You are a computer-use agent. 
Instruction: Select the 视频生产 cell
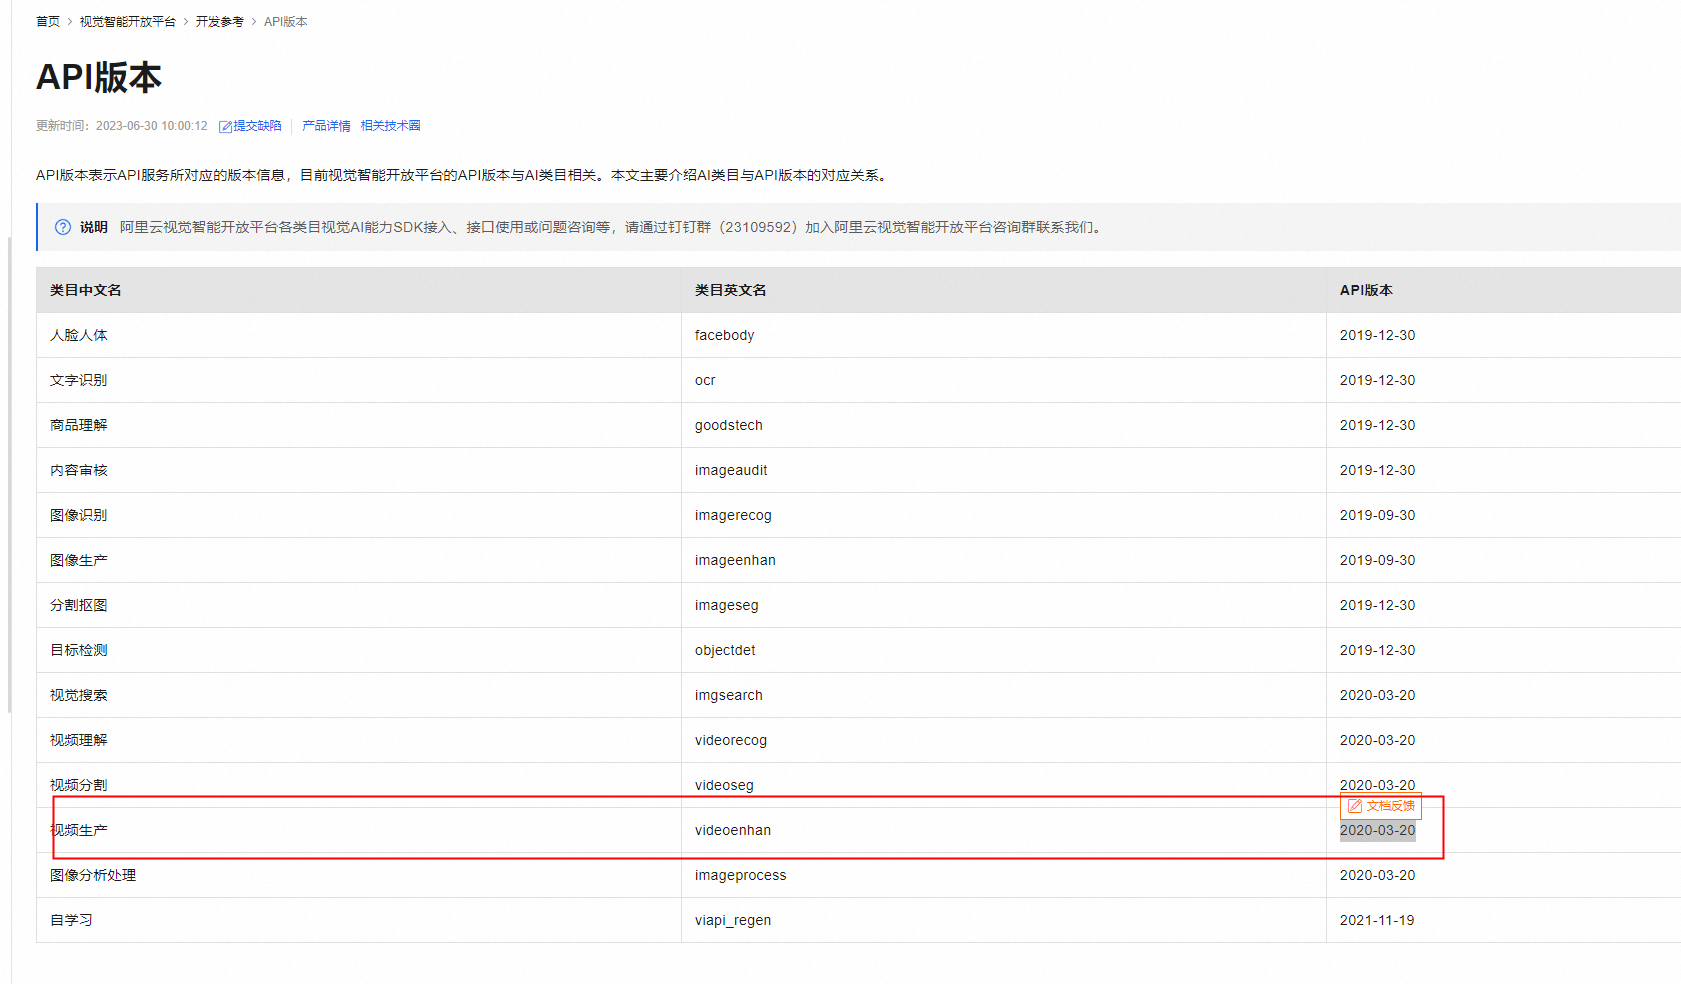point(359,830)
